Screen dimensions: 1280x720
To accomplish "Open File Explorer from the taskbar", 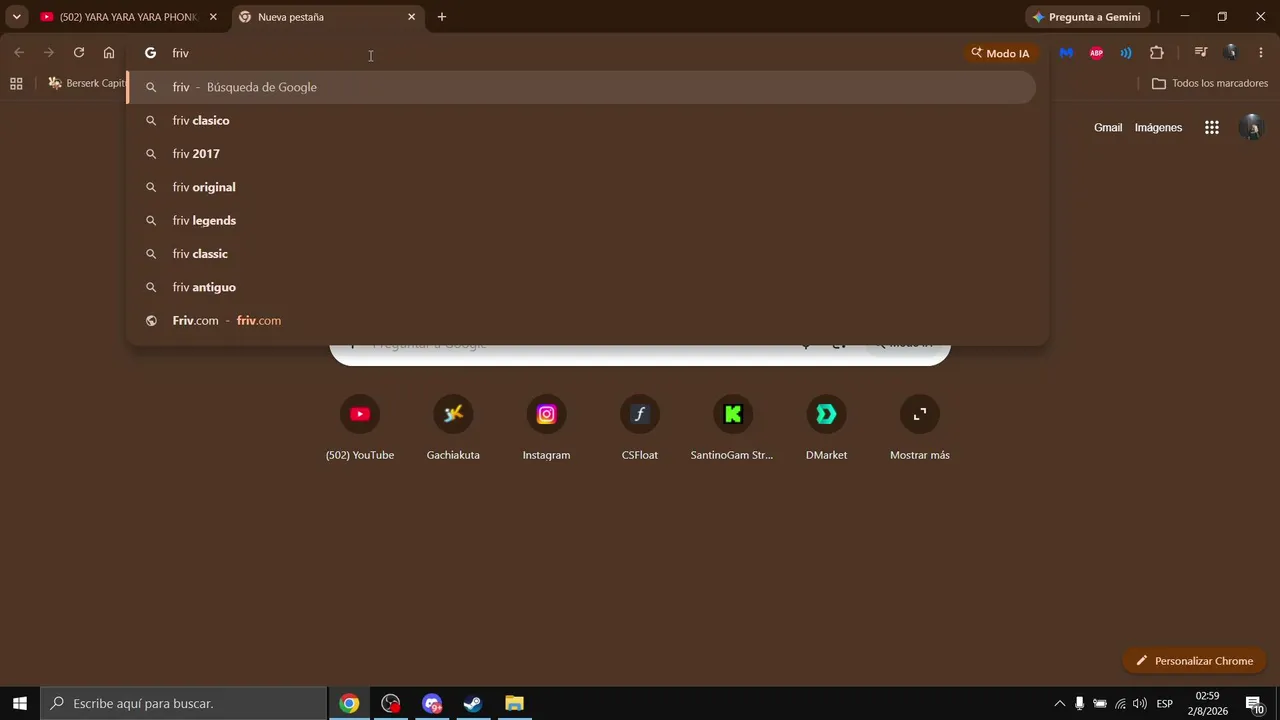I will (x=514, y=704).
